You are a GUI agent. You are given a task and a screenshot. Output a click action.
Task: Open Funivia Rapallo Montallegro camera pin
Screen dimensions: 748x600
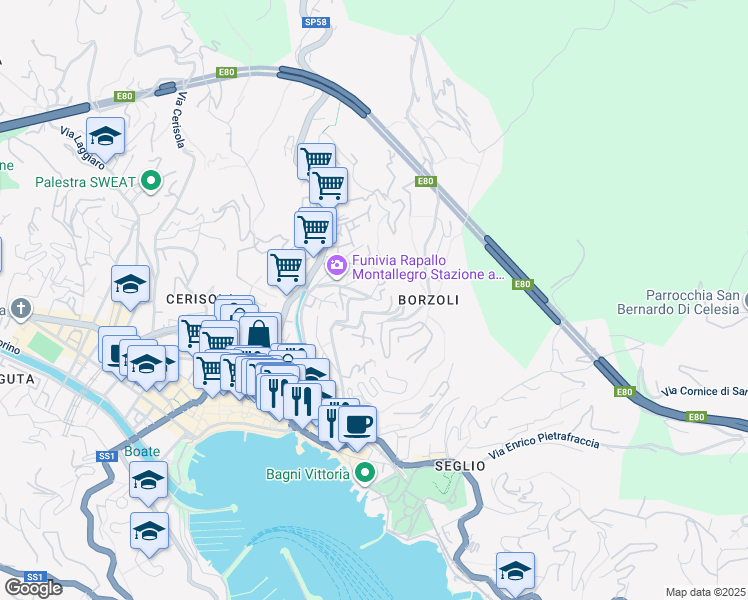(337, 265)
